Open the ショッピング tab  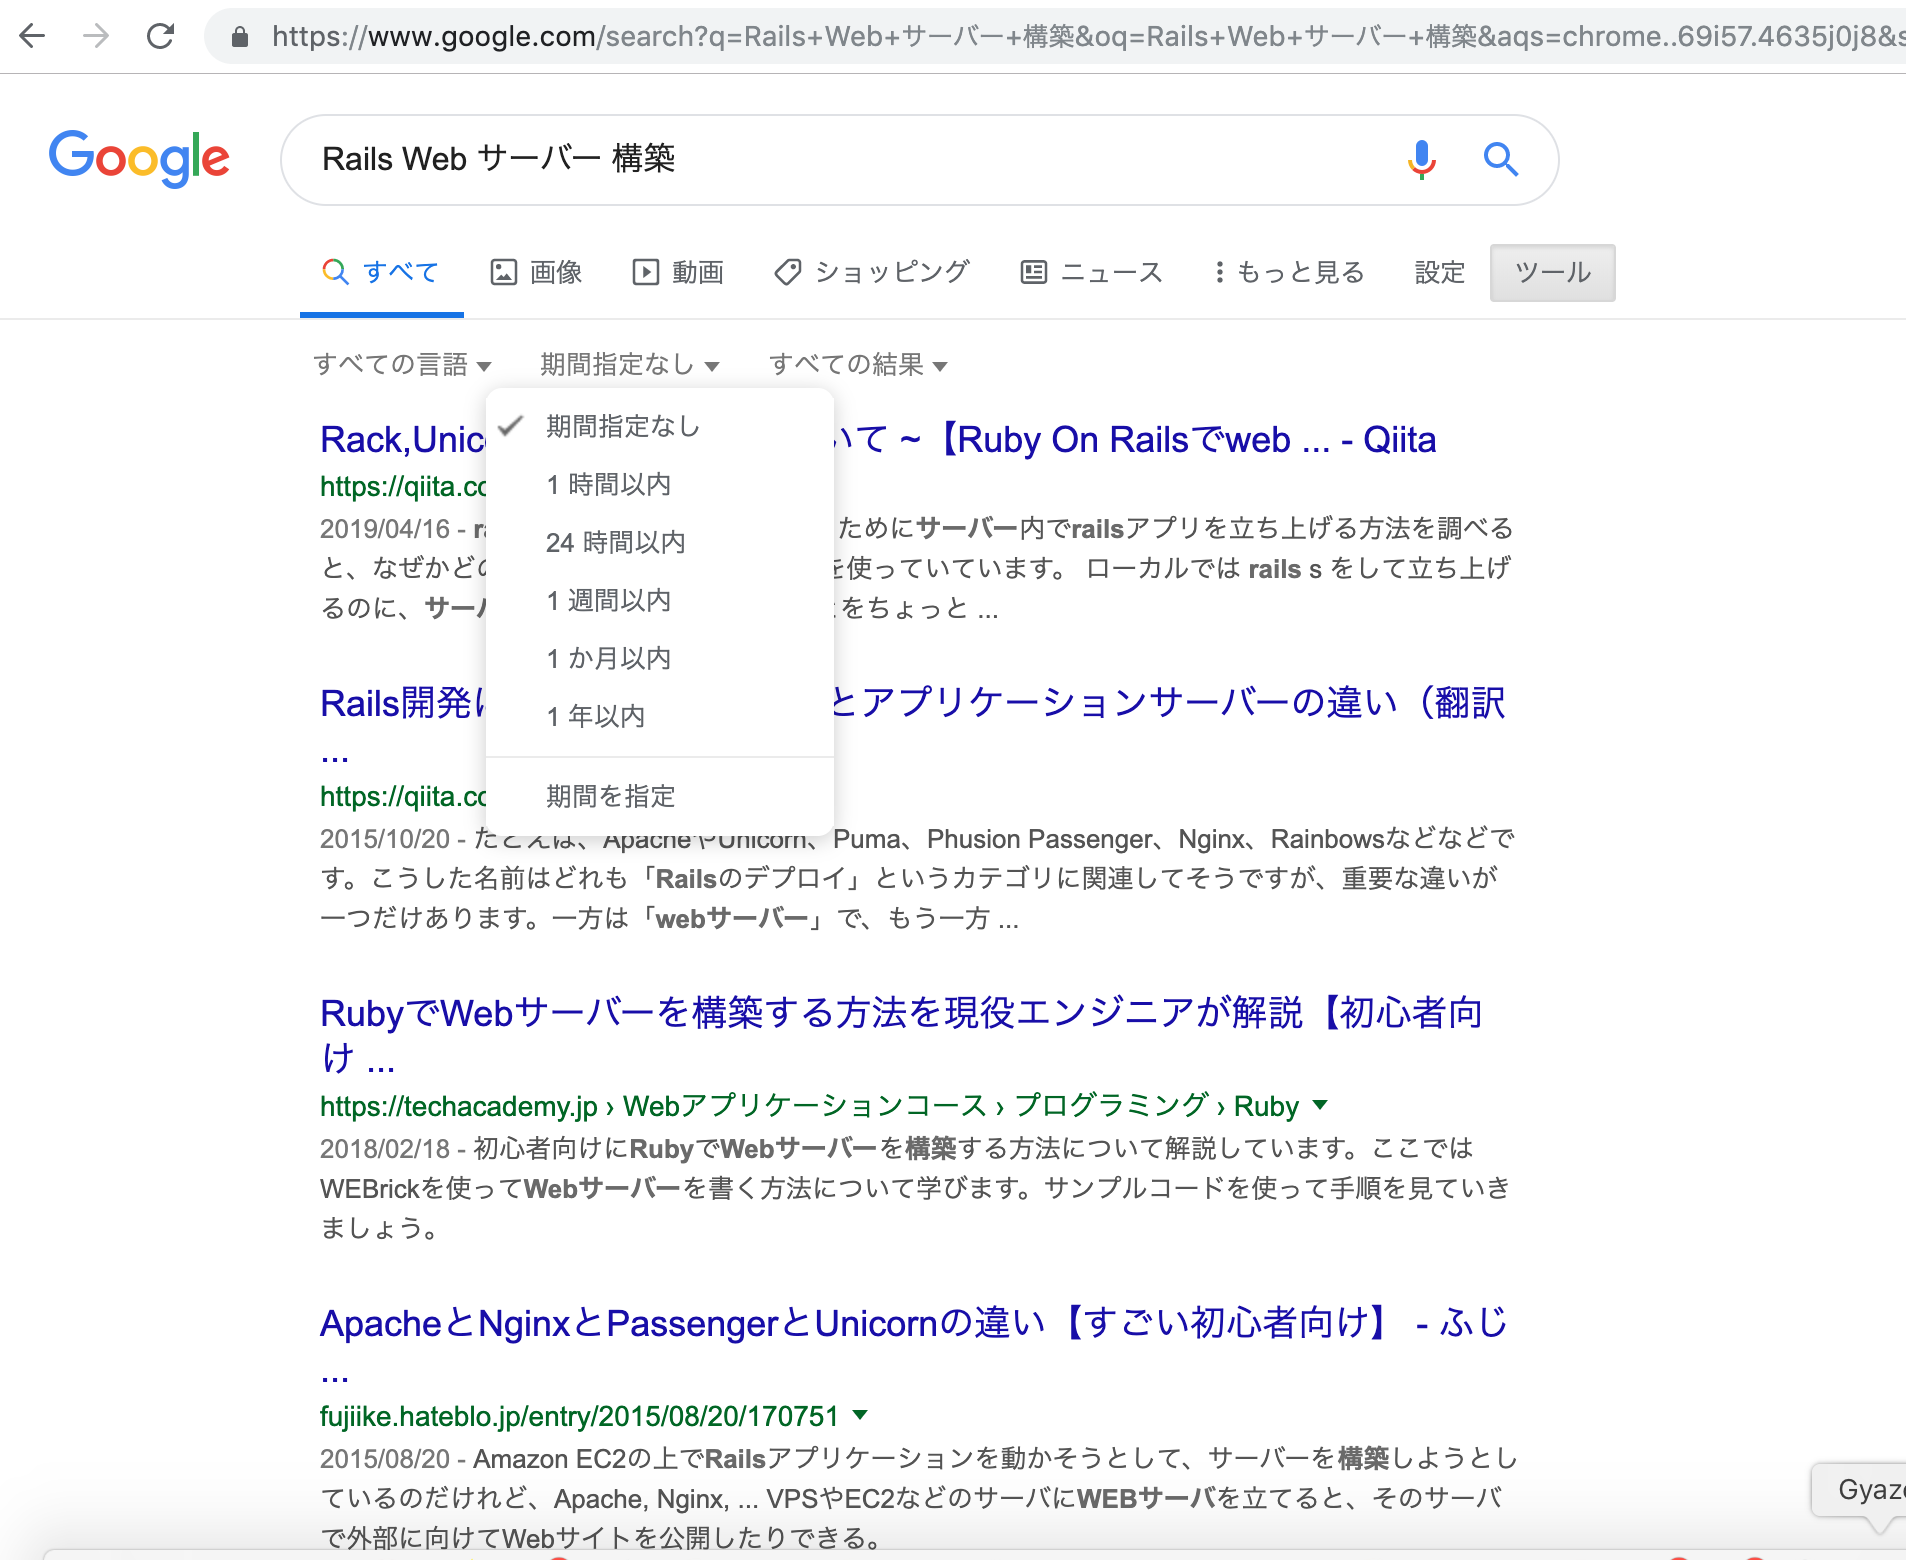pos(872,272)
